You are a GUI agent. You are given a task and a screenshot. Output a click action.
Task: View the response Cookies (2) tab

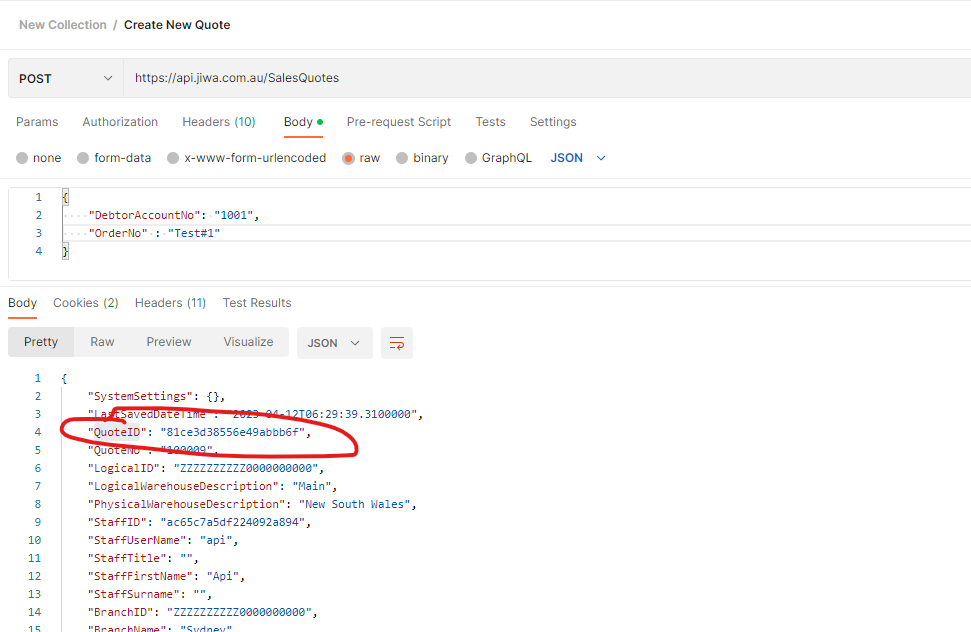tap(86, 303)
